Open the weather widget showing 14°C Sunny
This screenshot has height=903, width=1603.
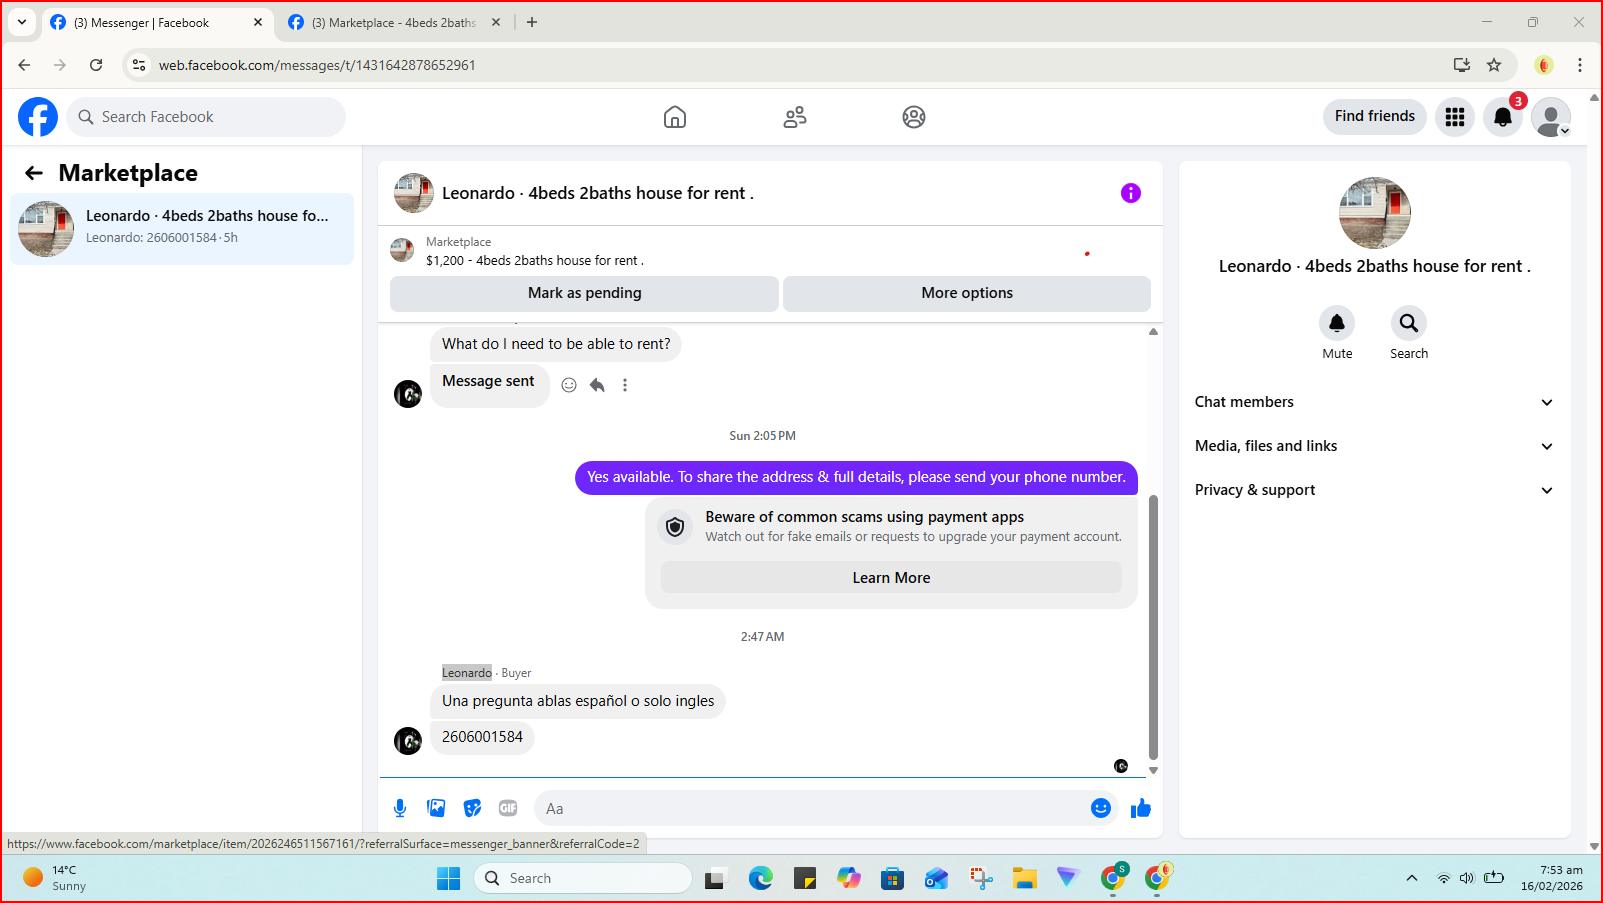coord(55,878)
